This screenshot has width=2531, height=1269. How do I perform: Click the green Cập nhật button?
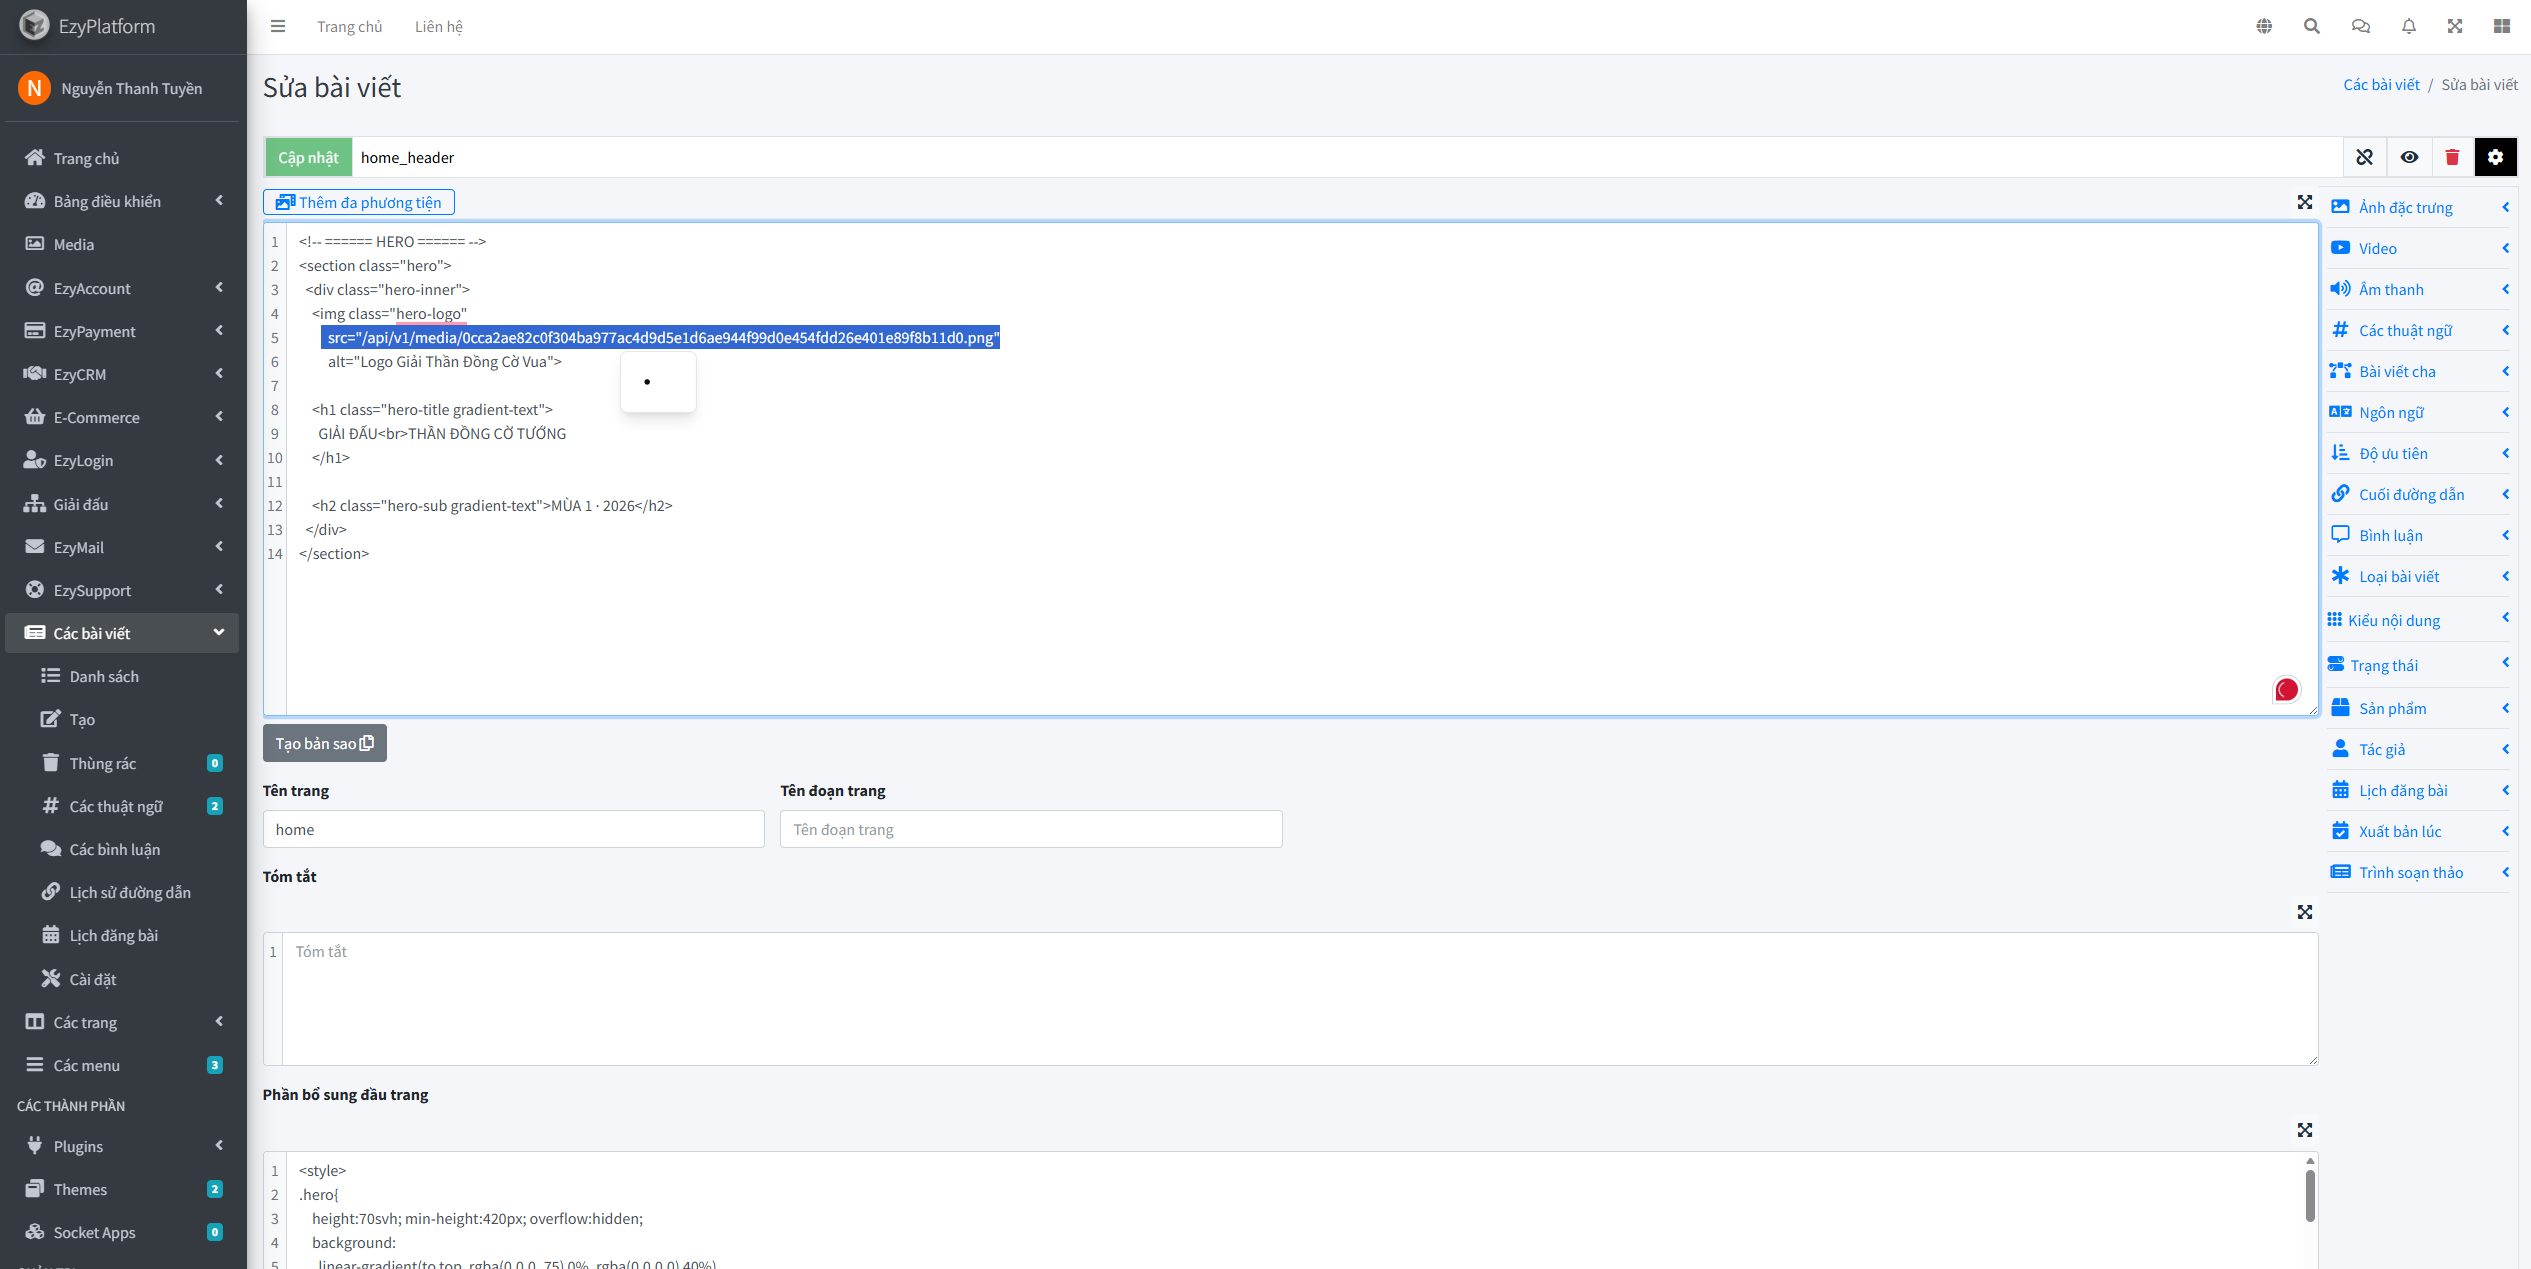308,157
